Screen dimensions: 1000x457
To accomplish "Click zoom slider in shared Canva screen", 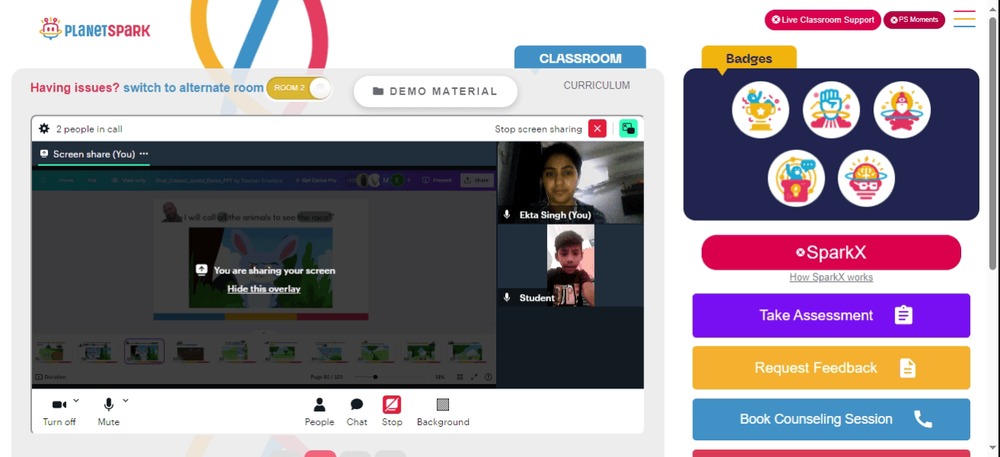I will (x=389, y=377).
